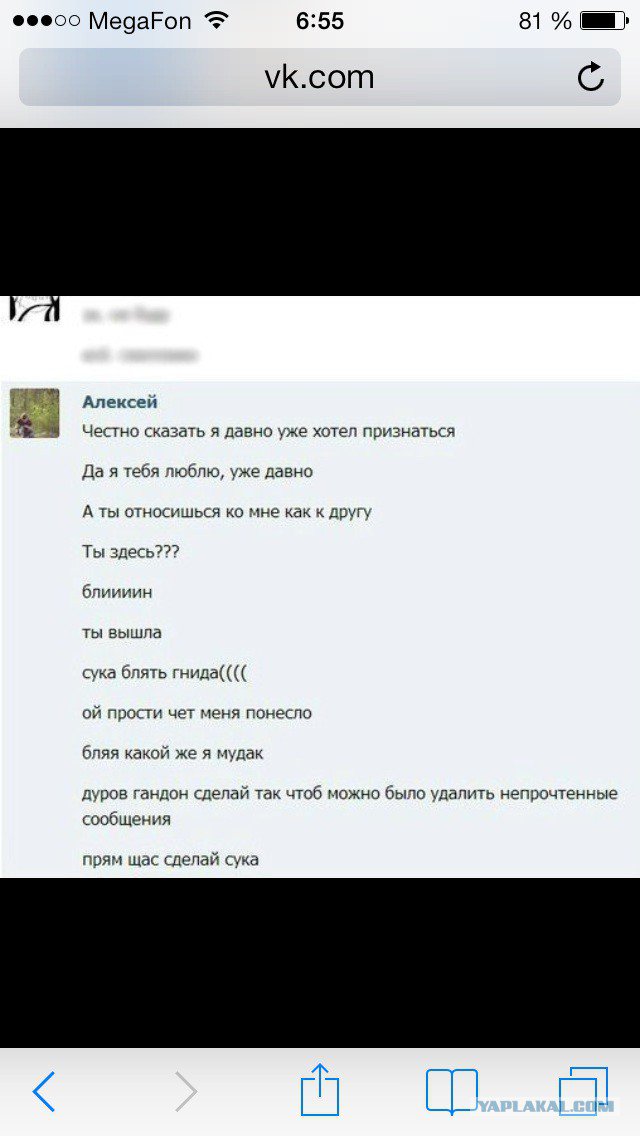Select message "Да я тебя люблю, уже давно"
The height and width of the screenshot is (1136, 640).
pos(197,472)
